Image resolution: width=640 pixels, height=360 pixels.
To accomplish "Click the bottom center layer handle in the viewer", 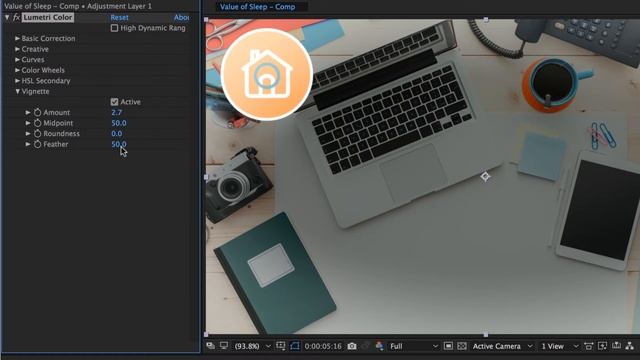I will (x=486, y=334).
